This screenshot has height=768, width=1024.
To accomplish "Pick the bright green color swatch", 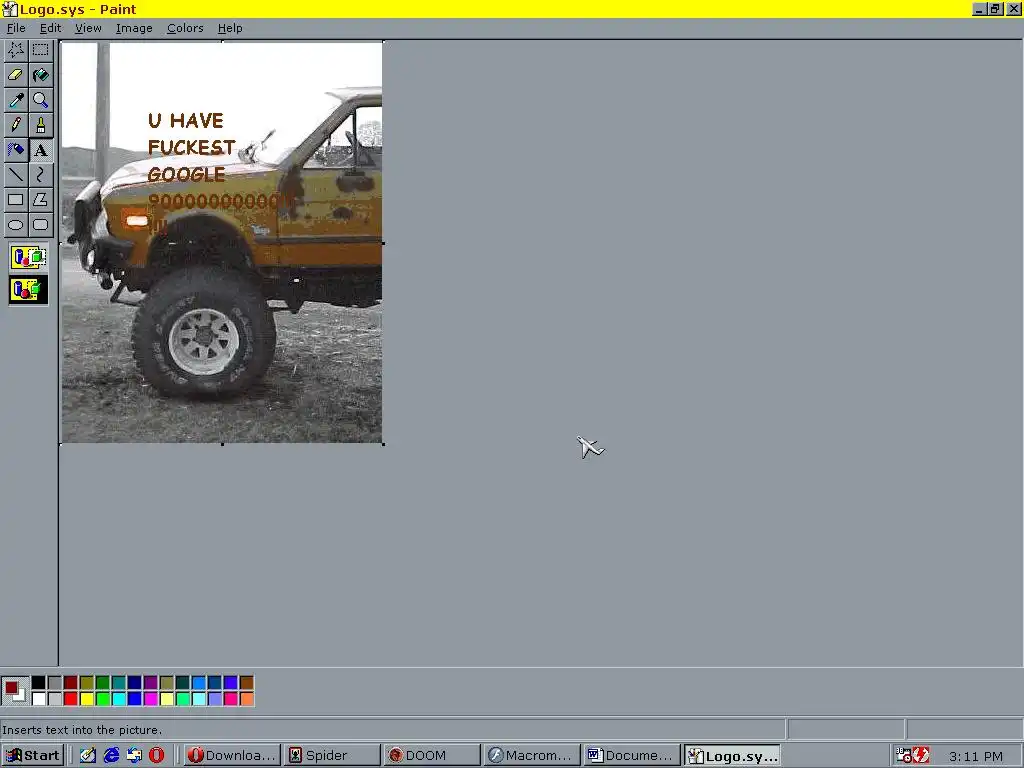I will [x=103, y=699].
